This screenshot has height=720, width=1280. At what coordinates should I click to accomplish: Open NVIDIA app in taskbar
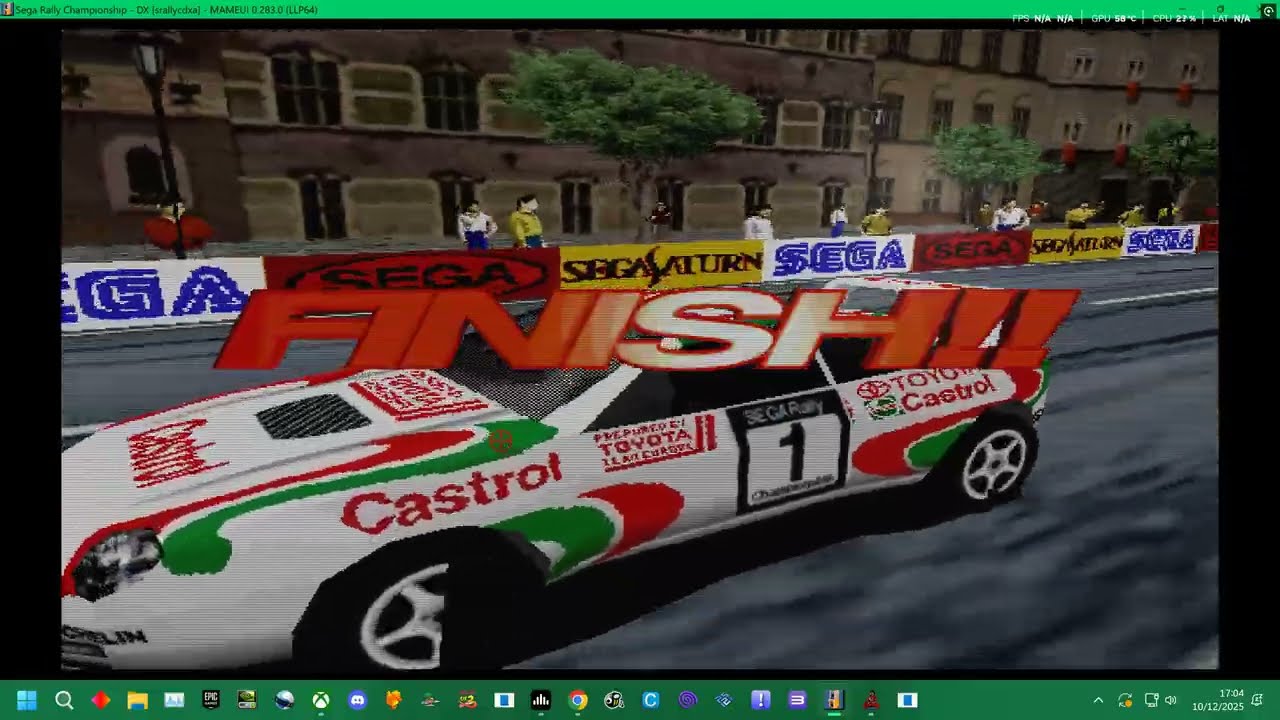click(x=247, y=700)
